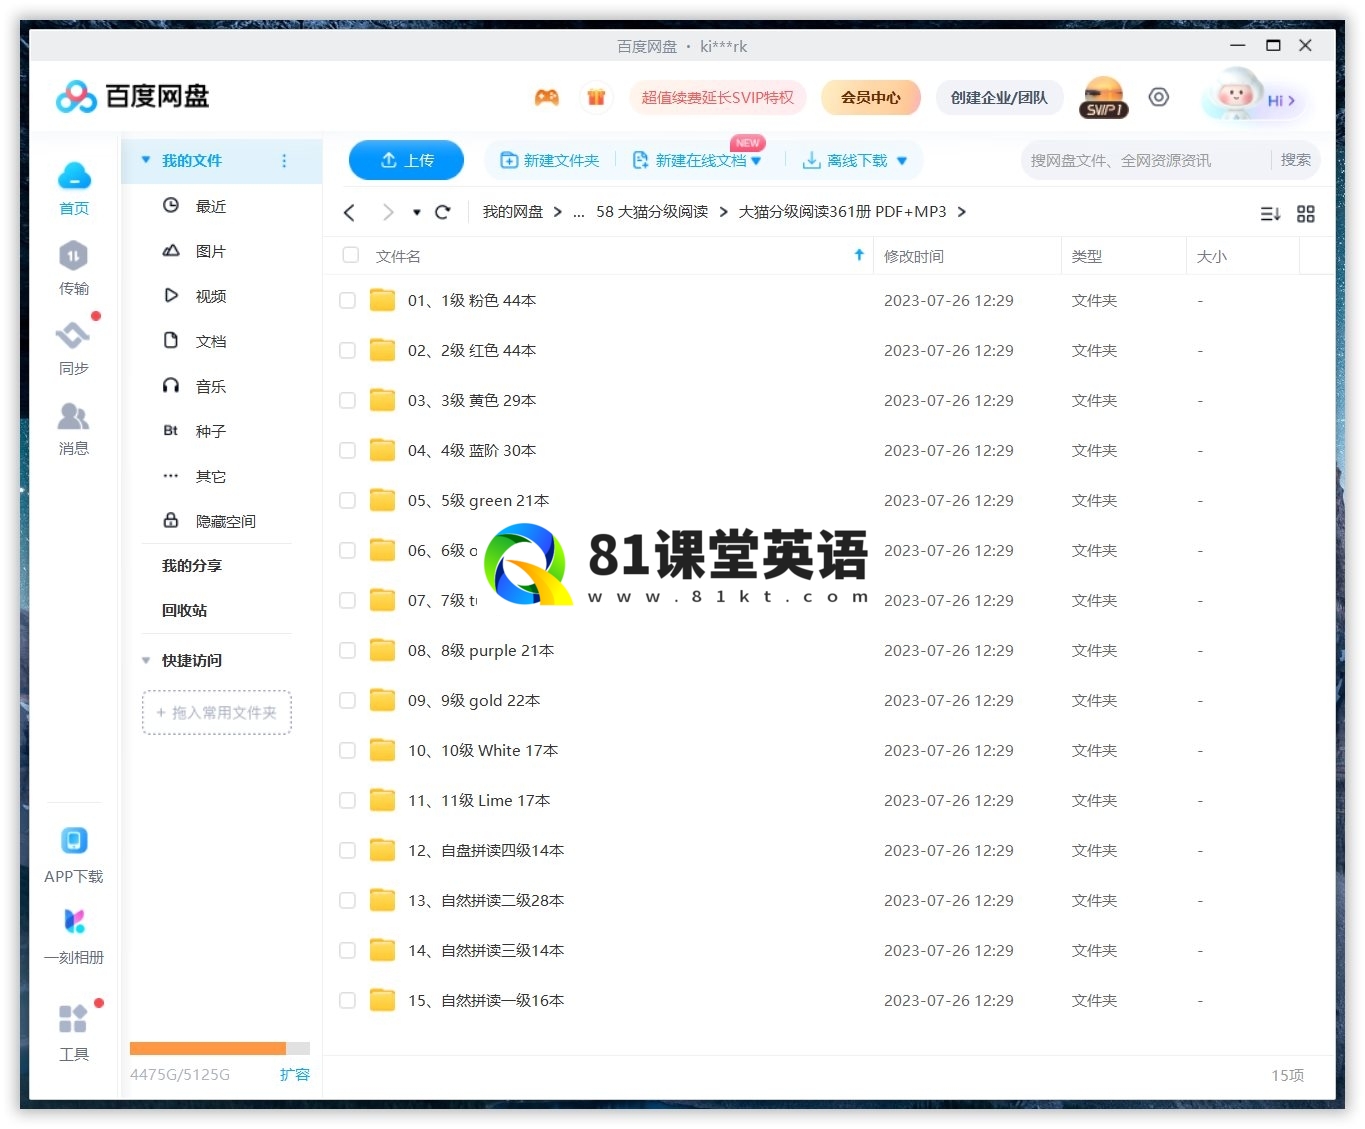The image size is (1365, 1129).
Task: Click 扩容 storage expansion link
Action: pyautogui.click(x=294, y=1074)
